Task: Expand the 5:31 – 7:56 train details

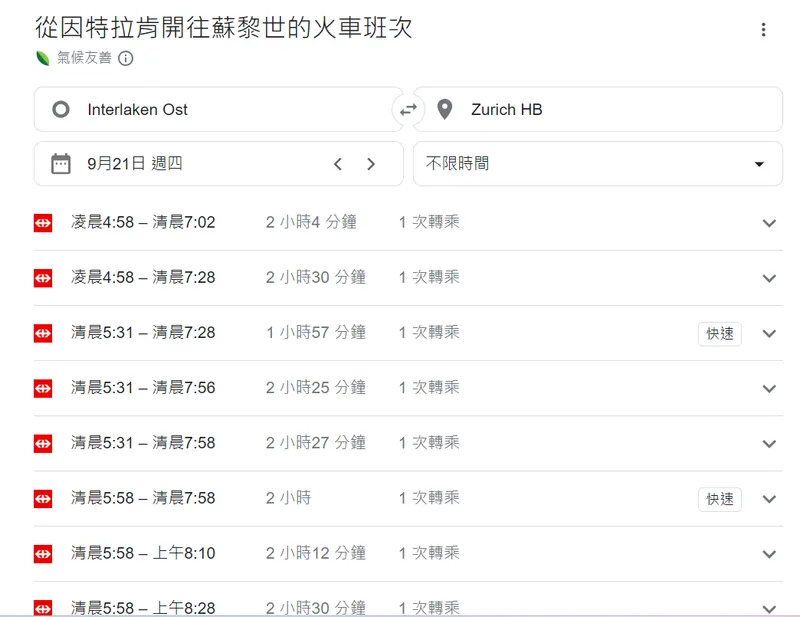Action: point(769,388)
